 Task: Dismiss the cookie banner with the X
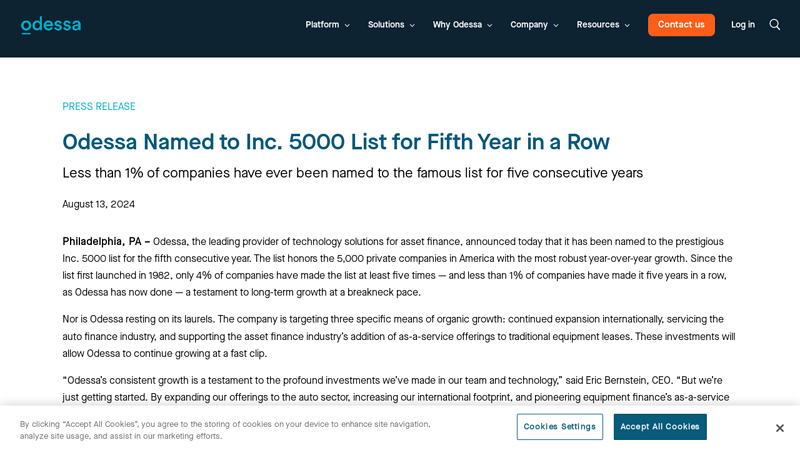click(x=780, y=428)
